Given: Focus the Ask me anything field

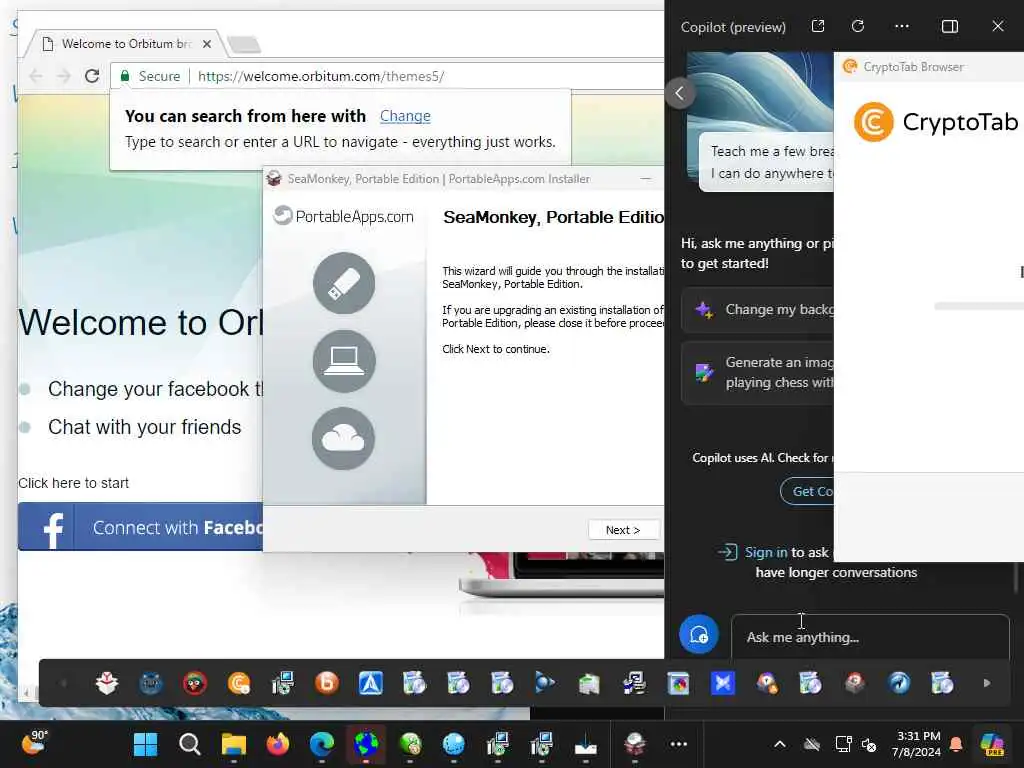Looking at the screenshot, I should point(870,637).
